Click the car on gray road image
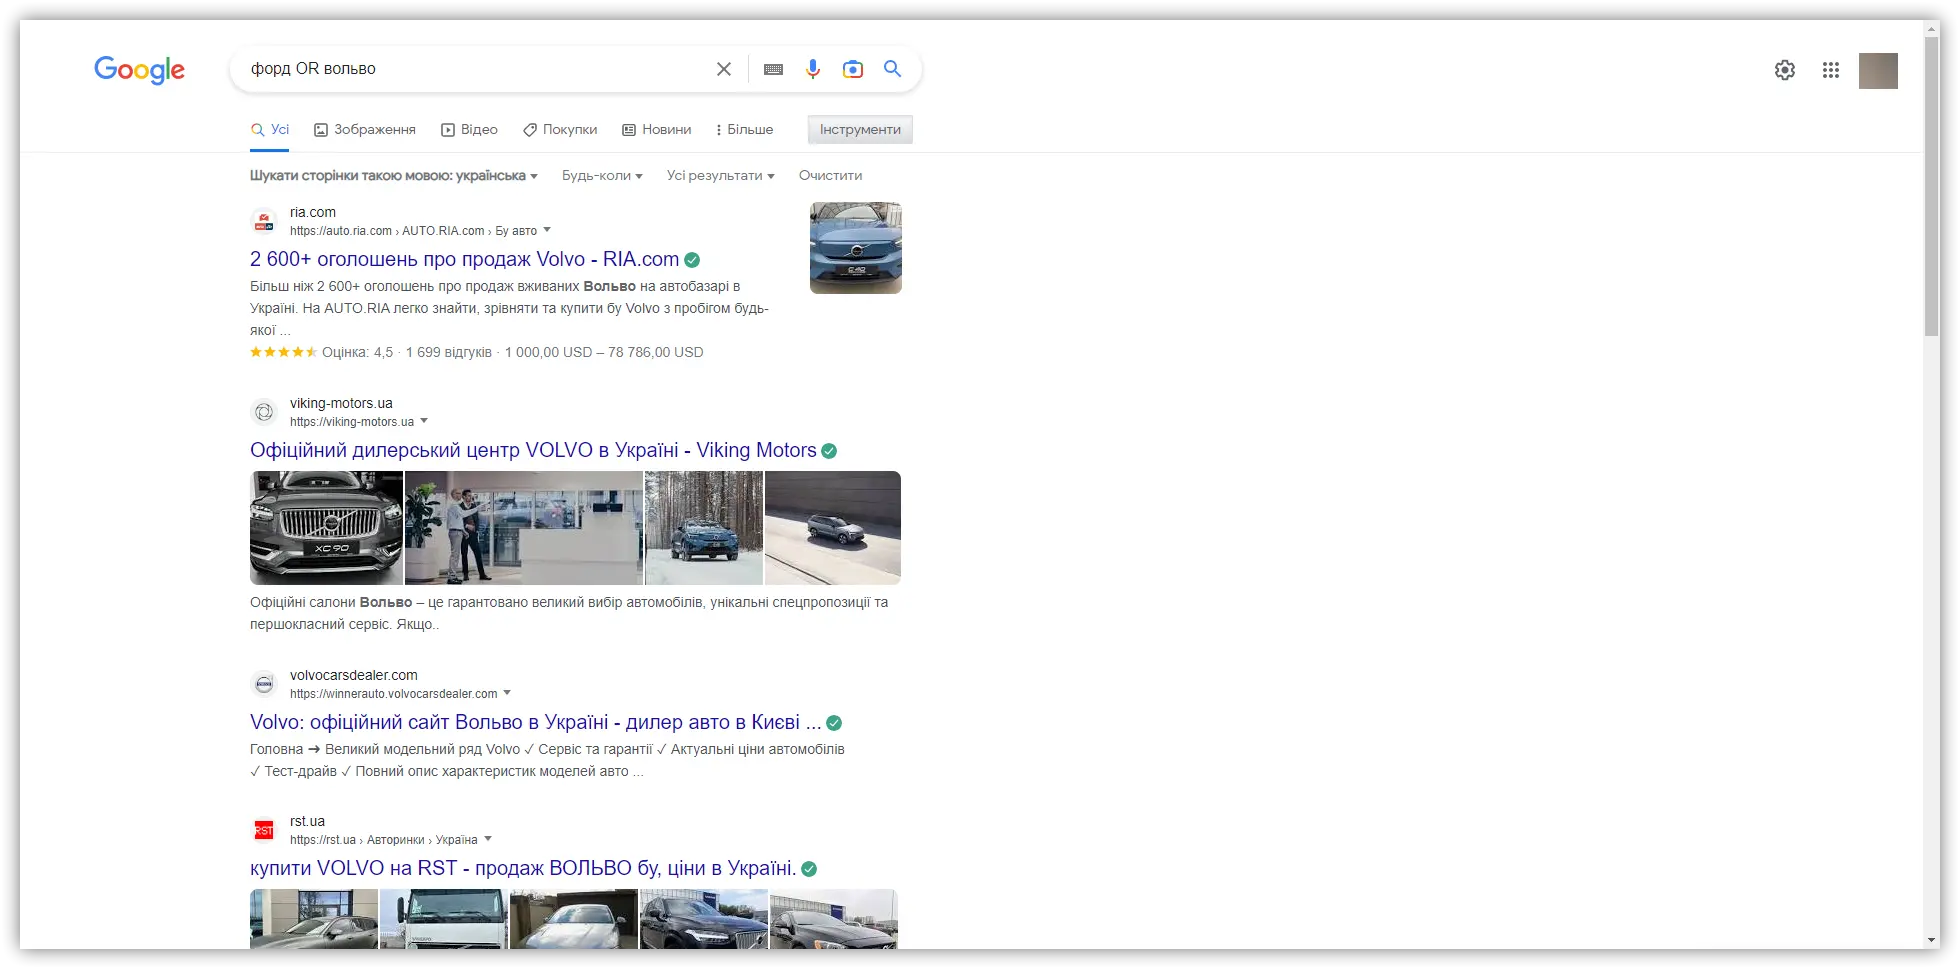The width and height of the screenshot is (1960, 969). (833, 528)
